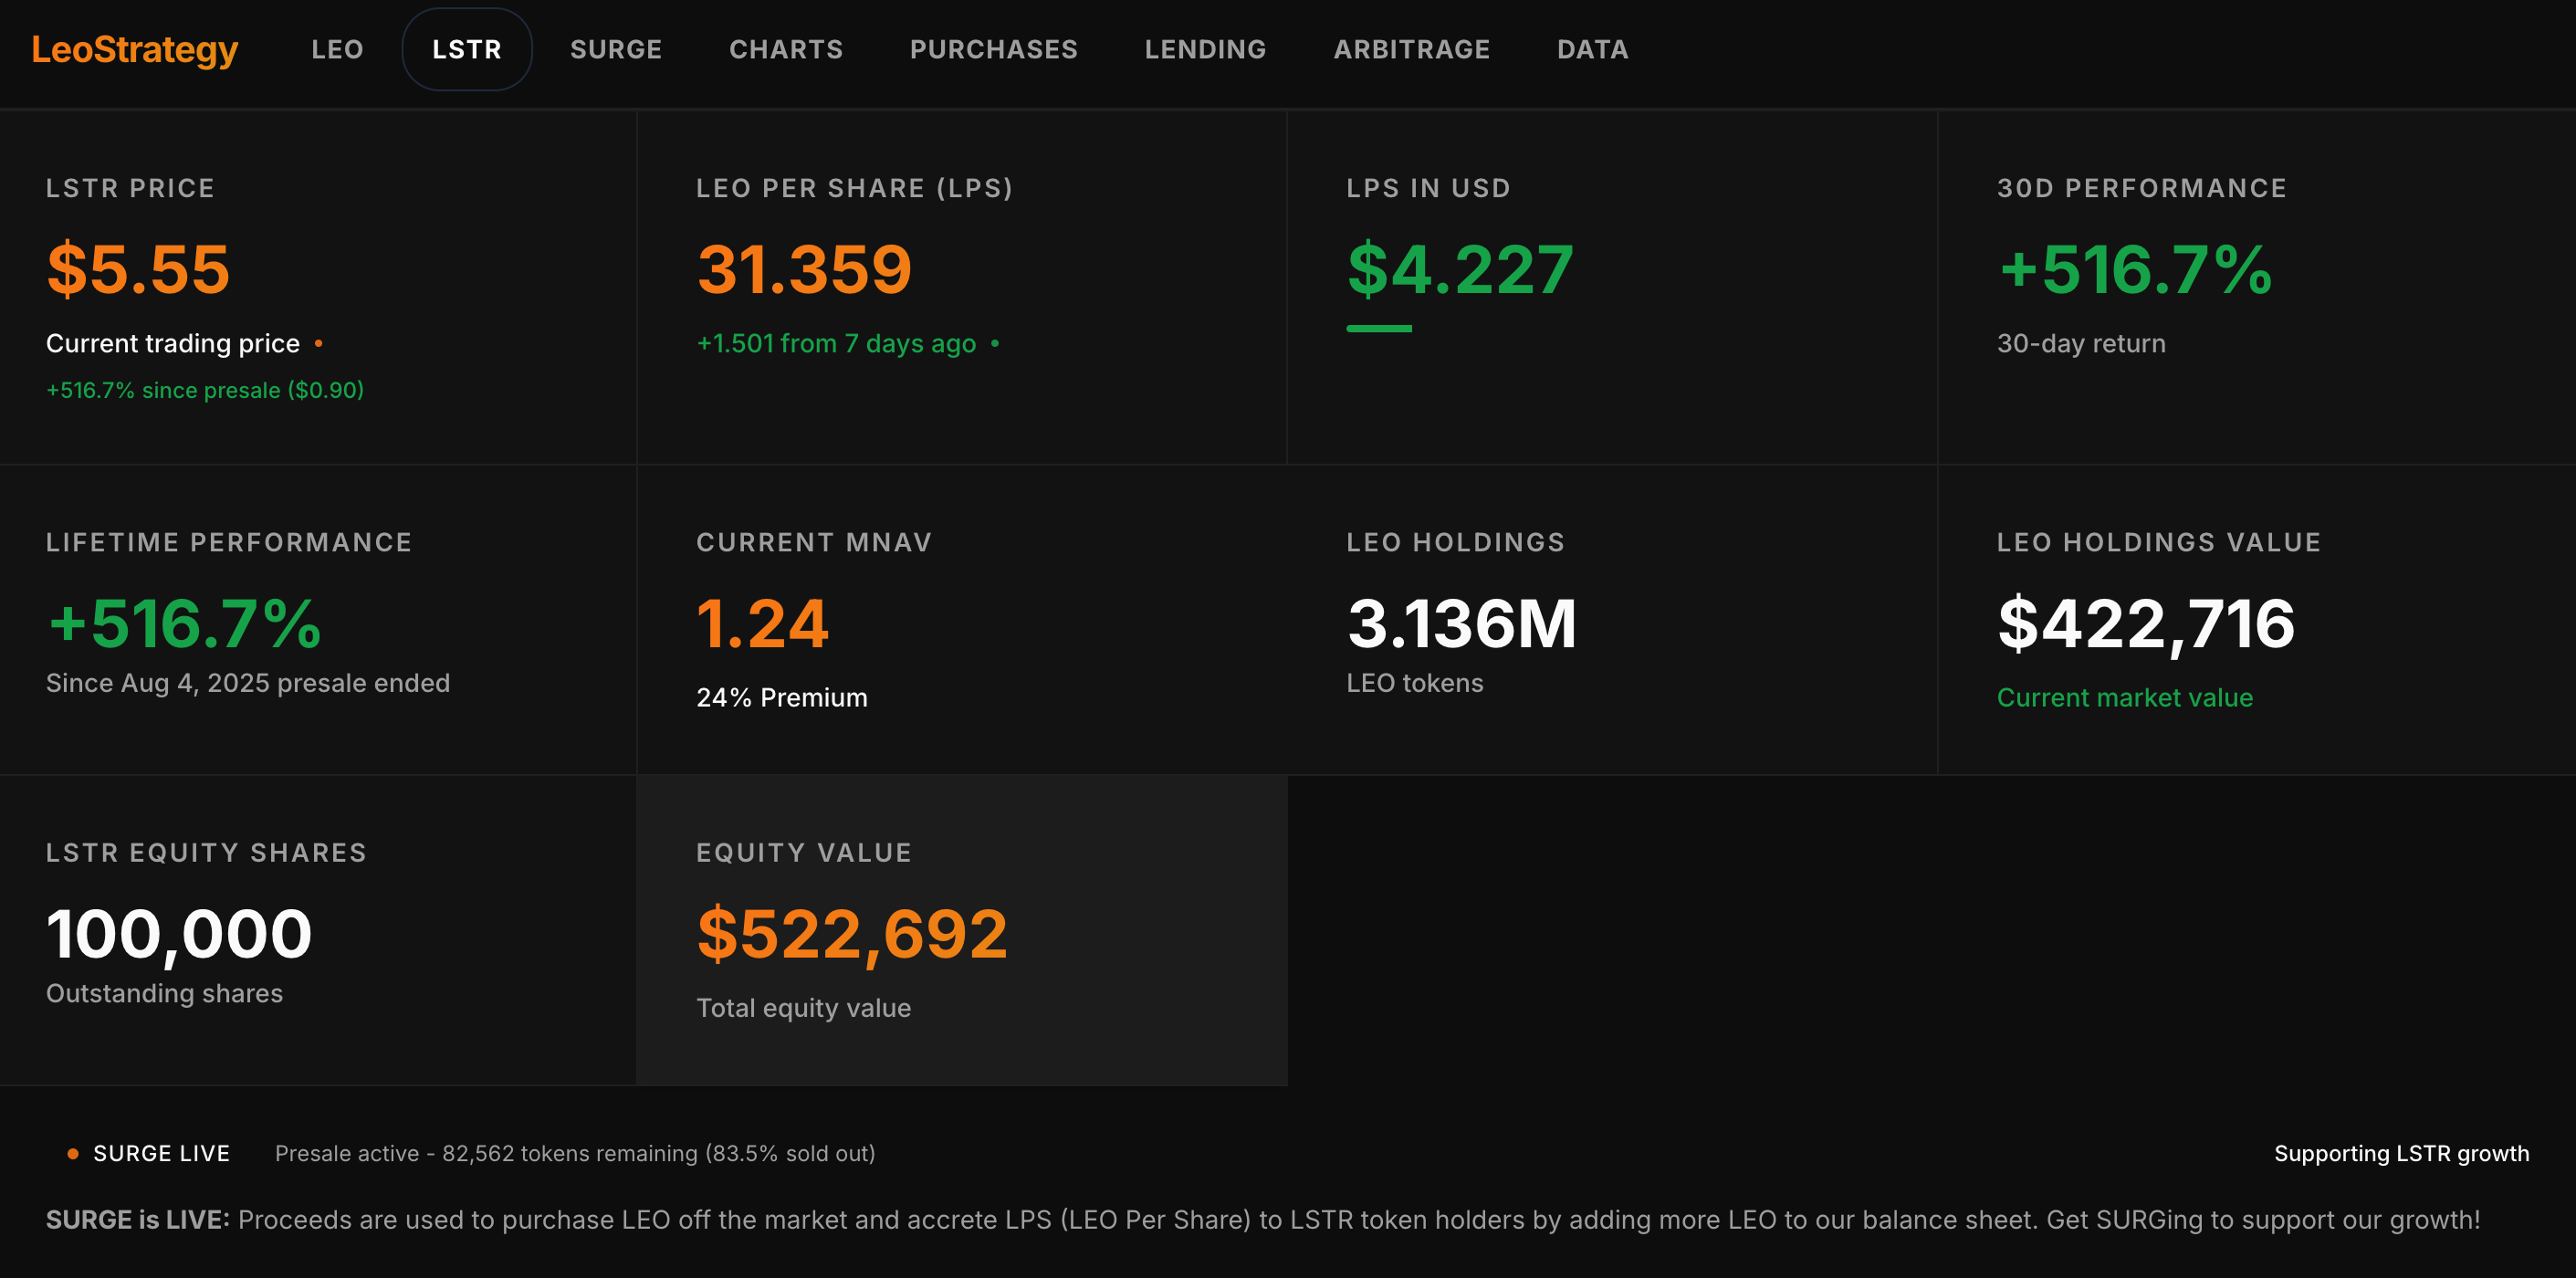
Task: Click the orange SURGE LIVE indicator dot
Action: tap(72, 1153)
